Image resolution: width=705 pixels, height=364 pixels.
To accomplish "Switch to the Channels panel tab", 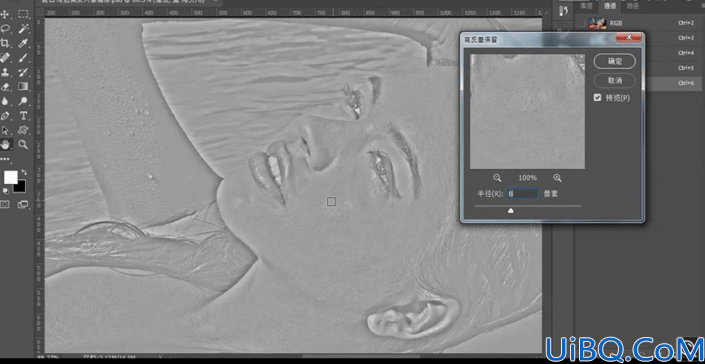I will tap(610, 6).
